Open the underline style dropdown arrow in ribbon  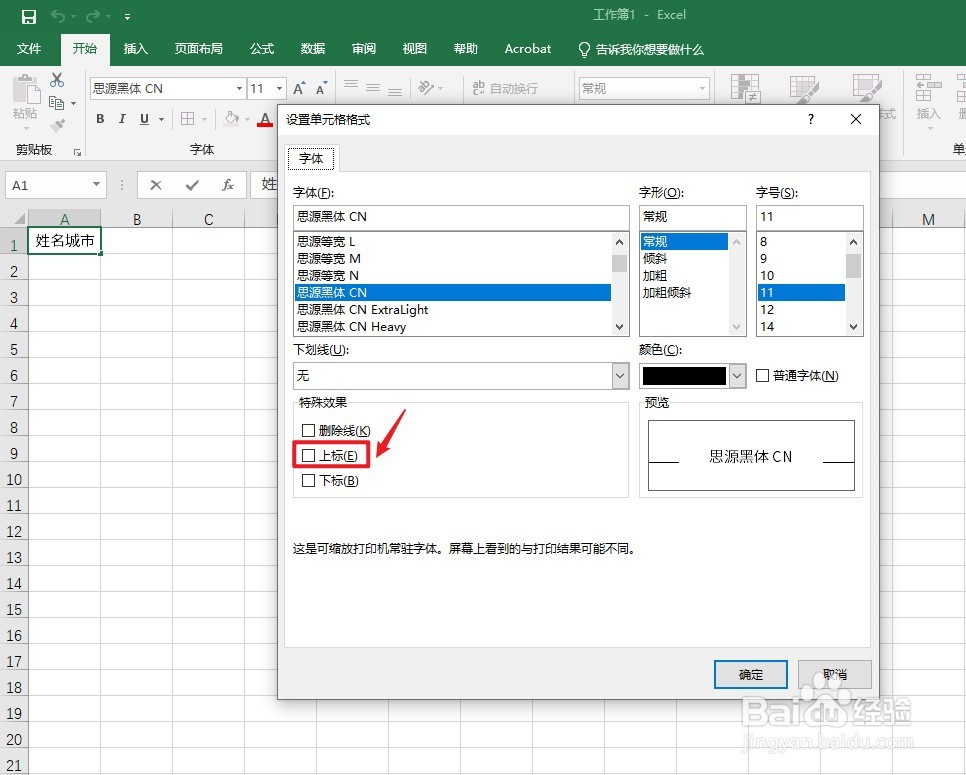pyautogui.click(x=161, y=120)
